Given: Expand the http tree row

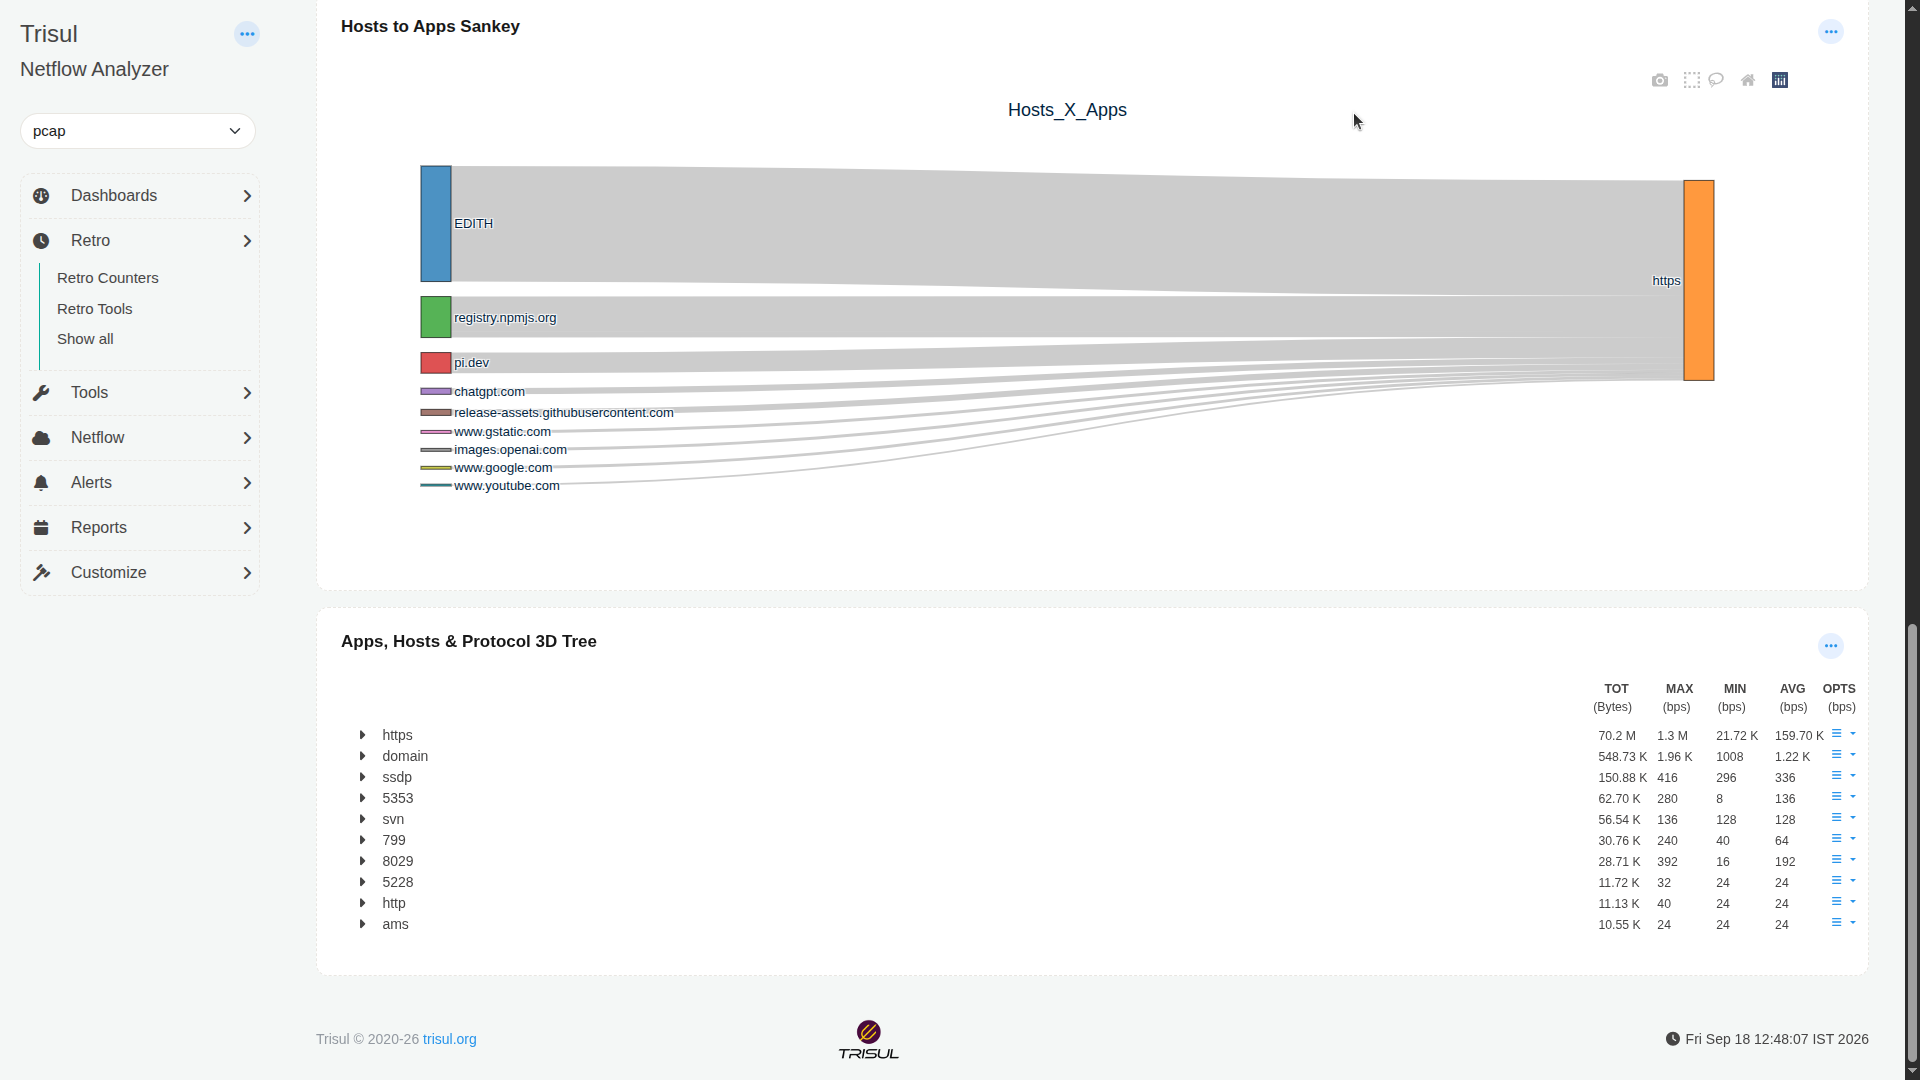Looking at the screenshot, I should 362,903.
